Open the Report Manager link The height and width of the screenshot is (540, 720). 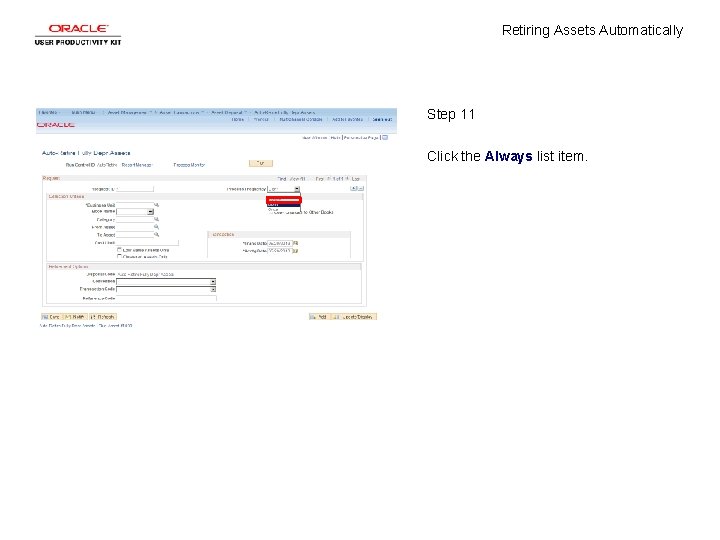137,165
